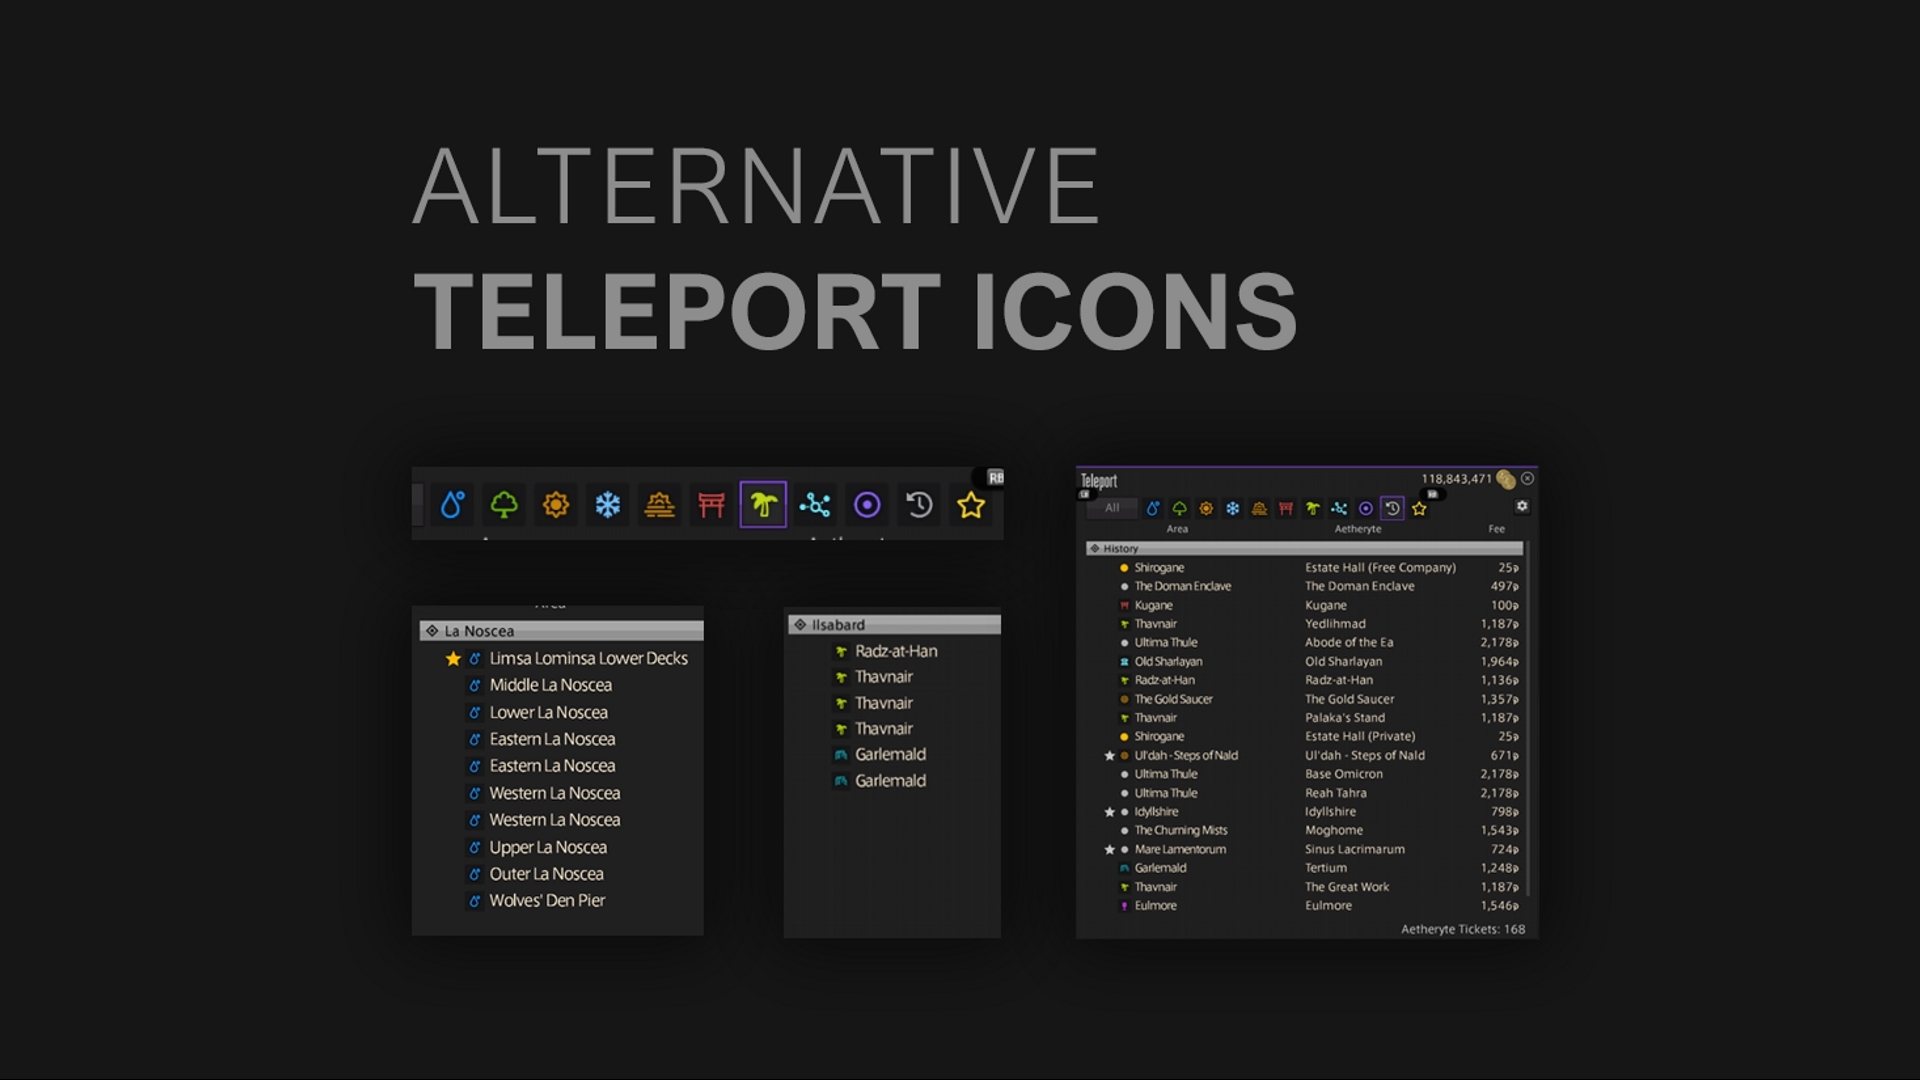This screenshot has height=1080, width=1920.
Task: Toggle favorite star on Mare Lamentorum row
Action: coord(1109,849)
